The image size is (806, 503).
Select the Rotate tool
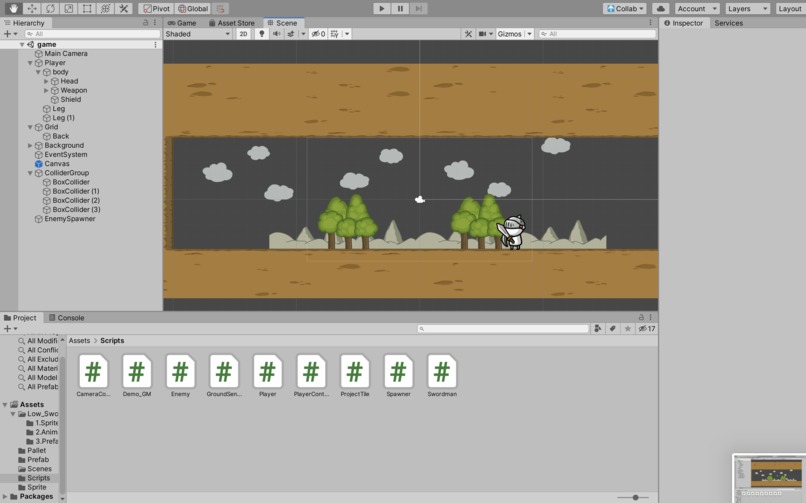[x=50, y=8]
